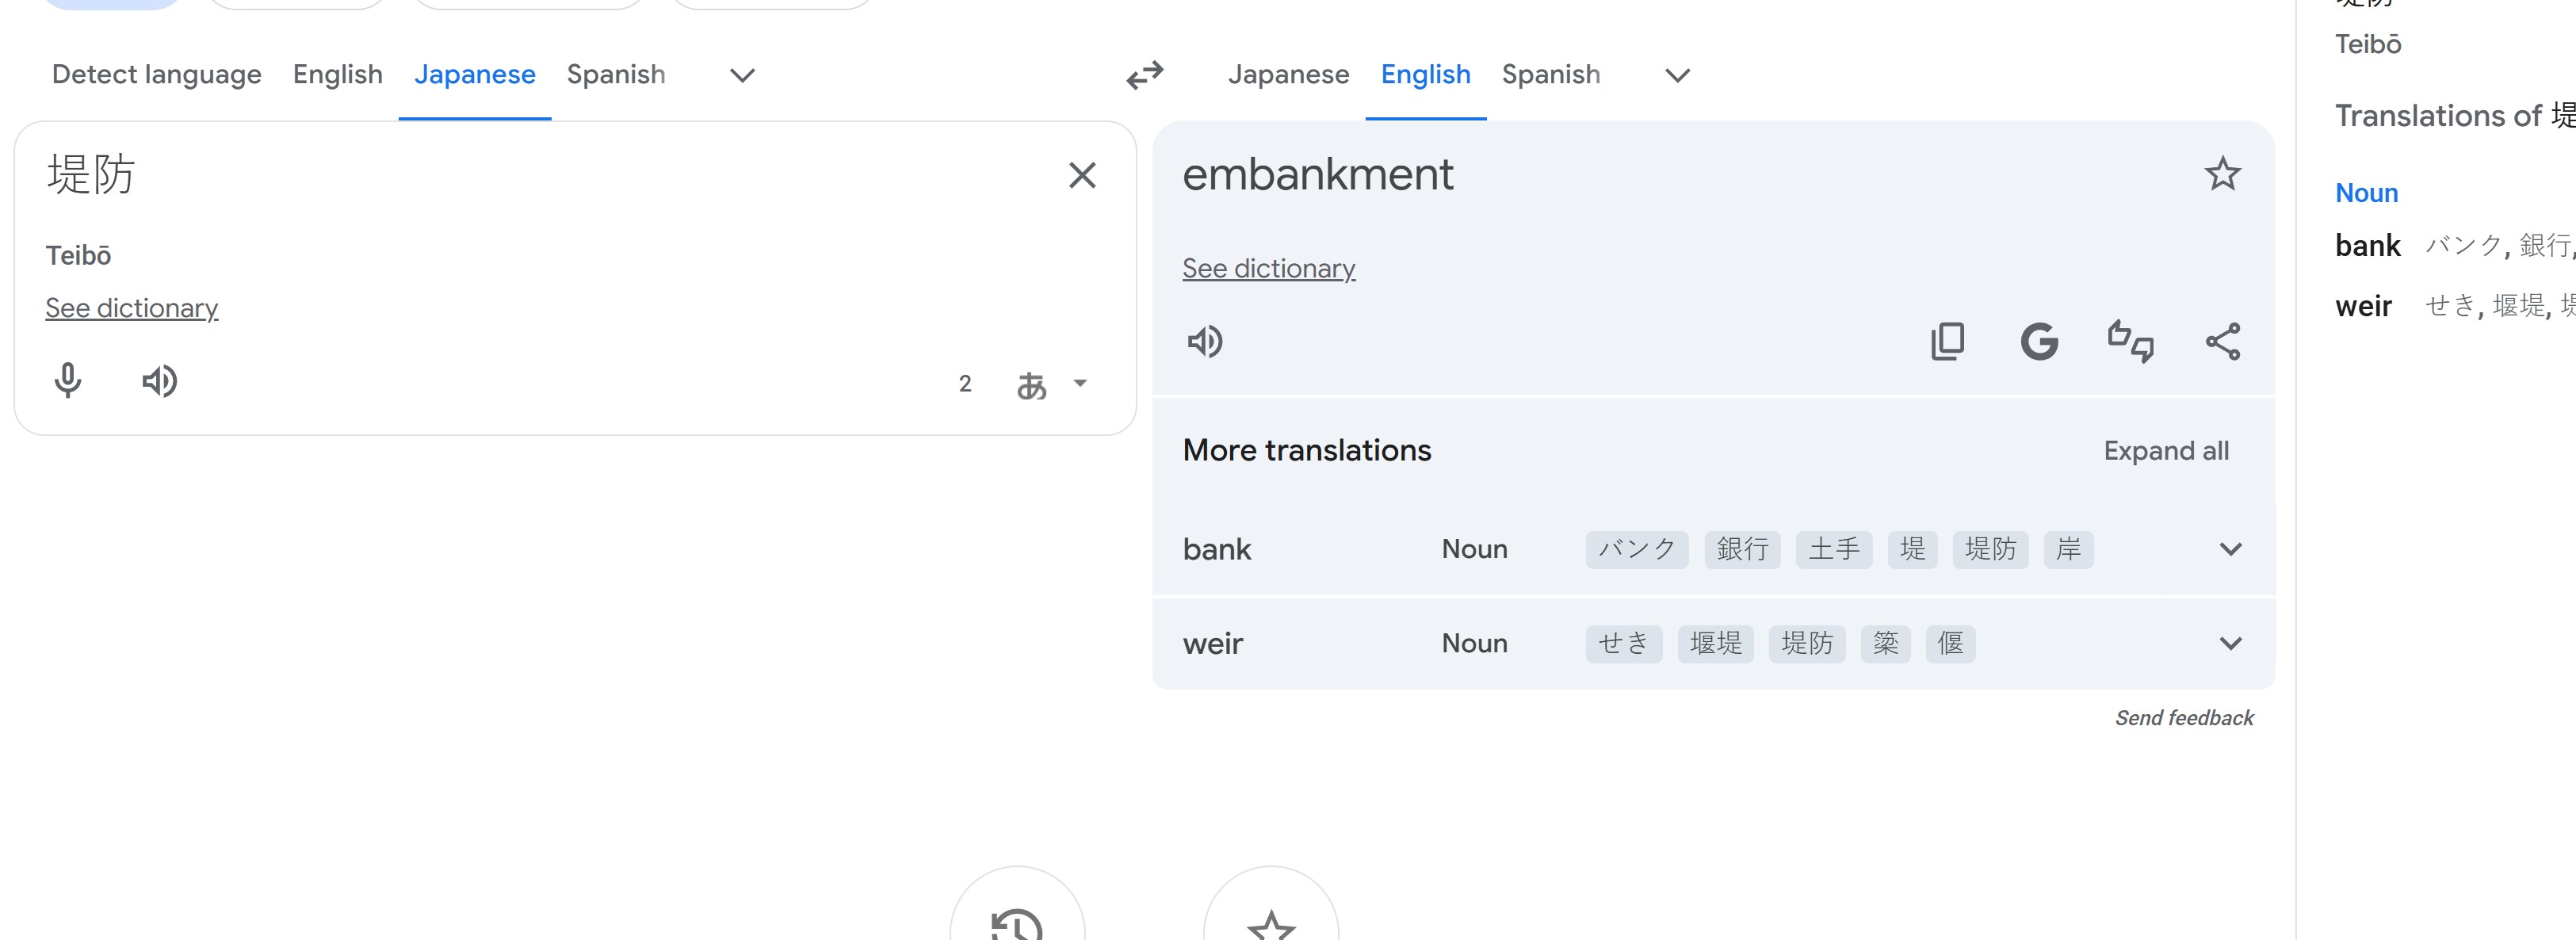
Task: Click weir in the side dictionary panel
Action: tap(2363, 306)
